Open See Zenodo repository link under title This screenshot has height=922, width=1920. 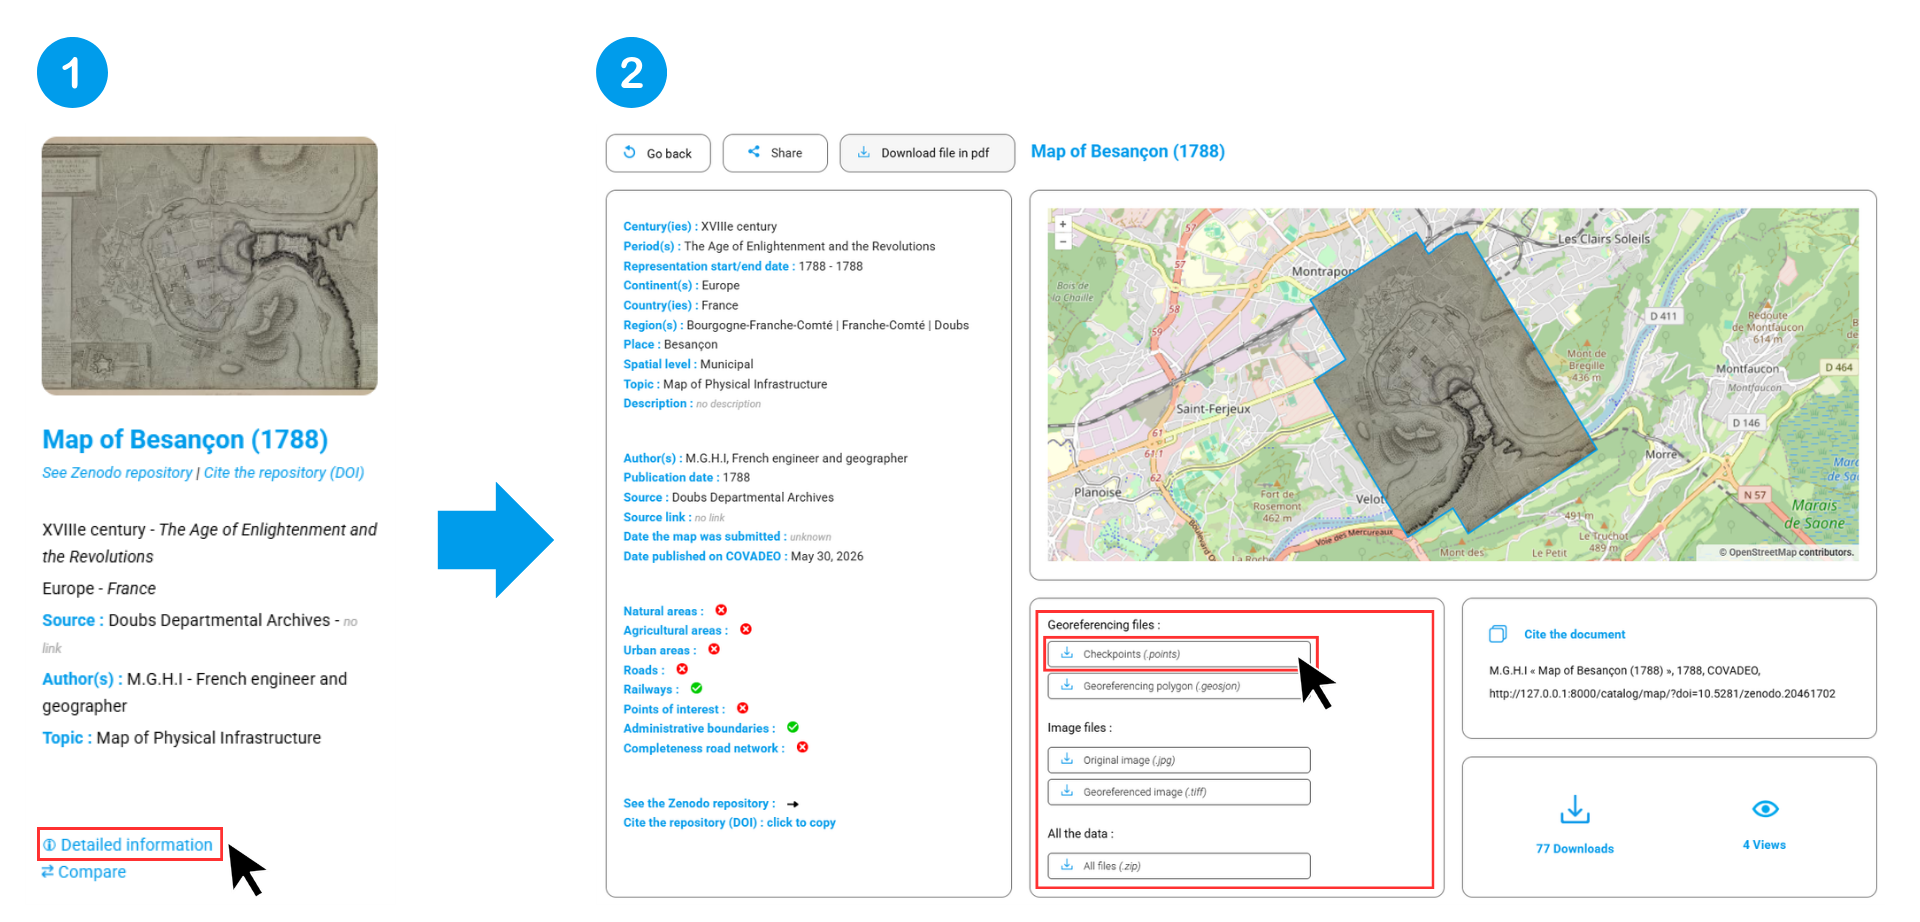click(117, 473)
